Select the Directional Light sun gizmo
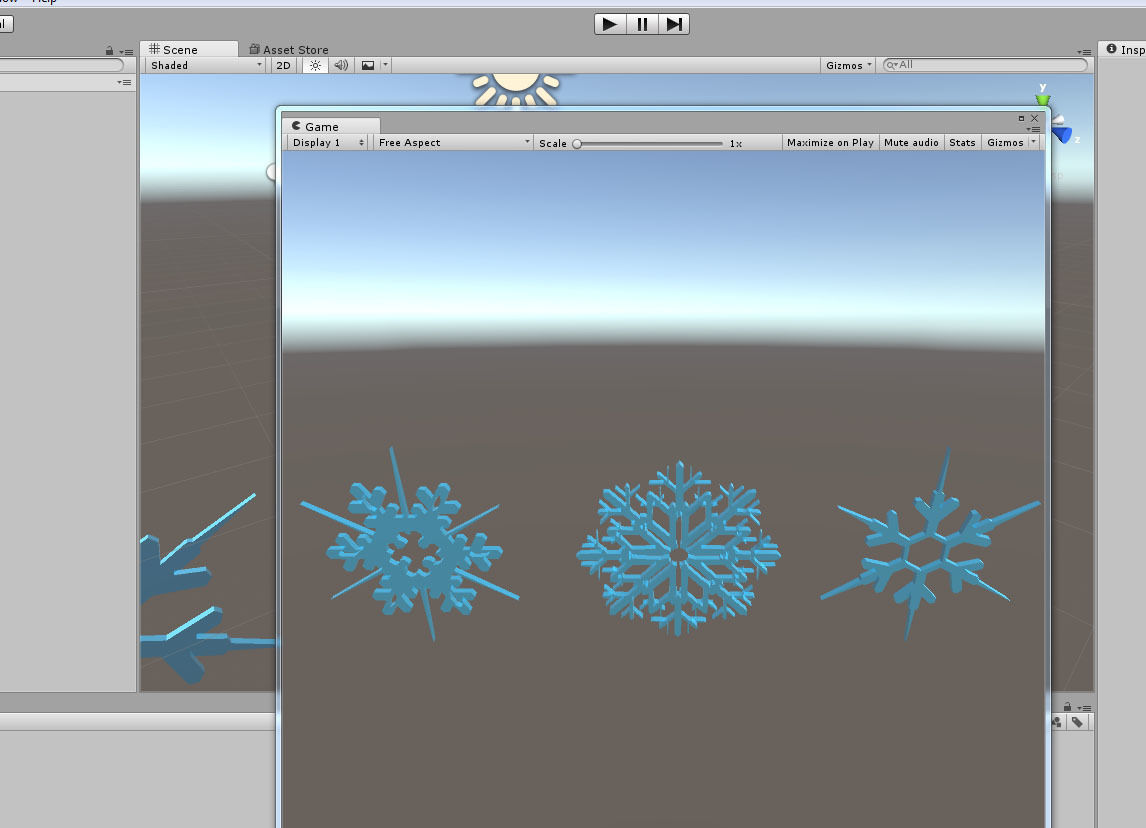Image resolution: width=1146 pixels, height=828 pixels. click(x=516, y=89)
